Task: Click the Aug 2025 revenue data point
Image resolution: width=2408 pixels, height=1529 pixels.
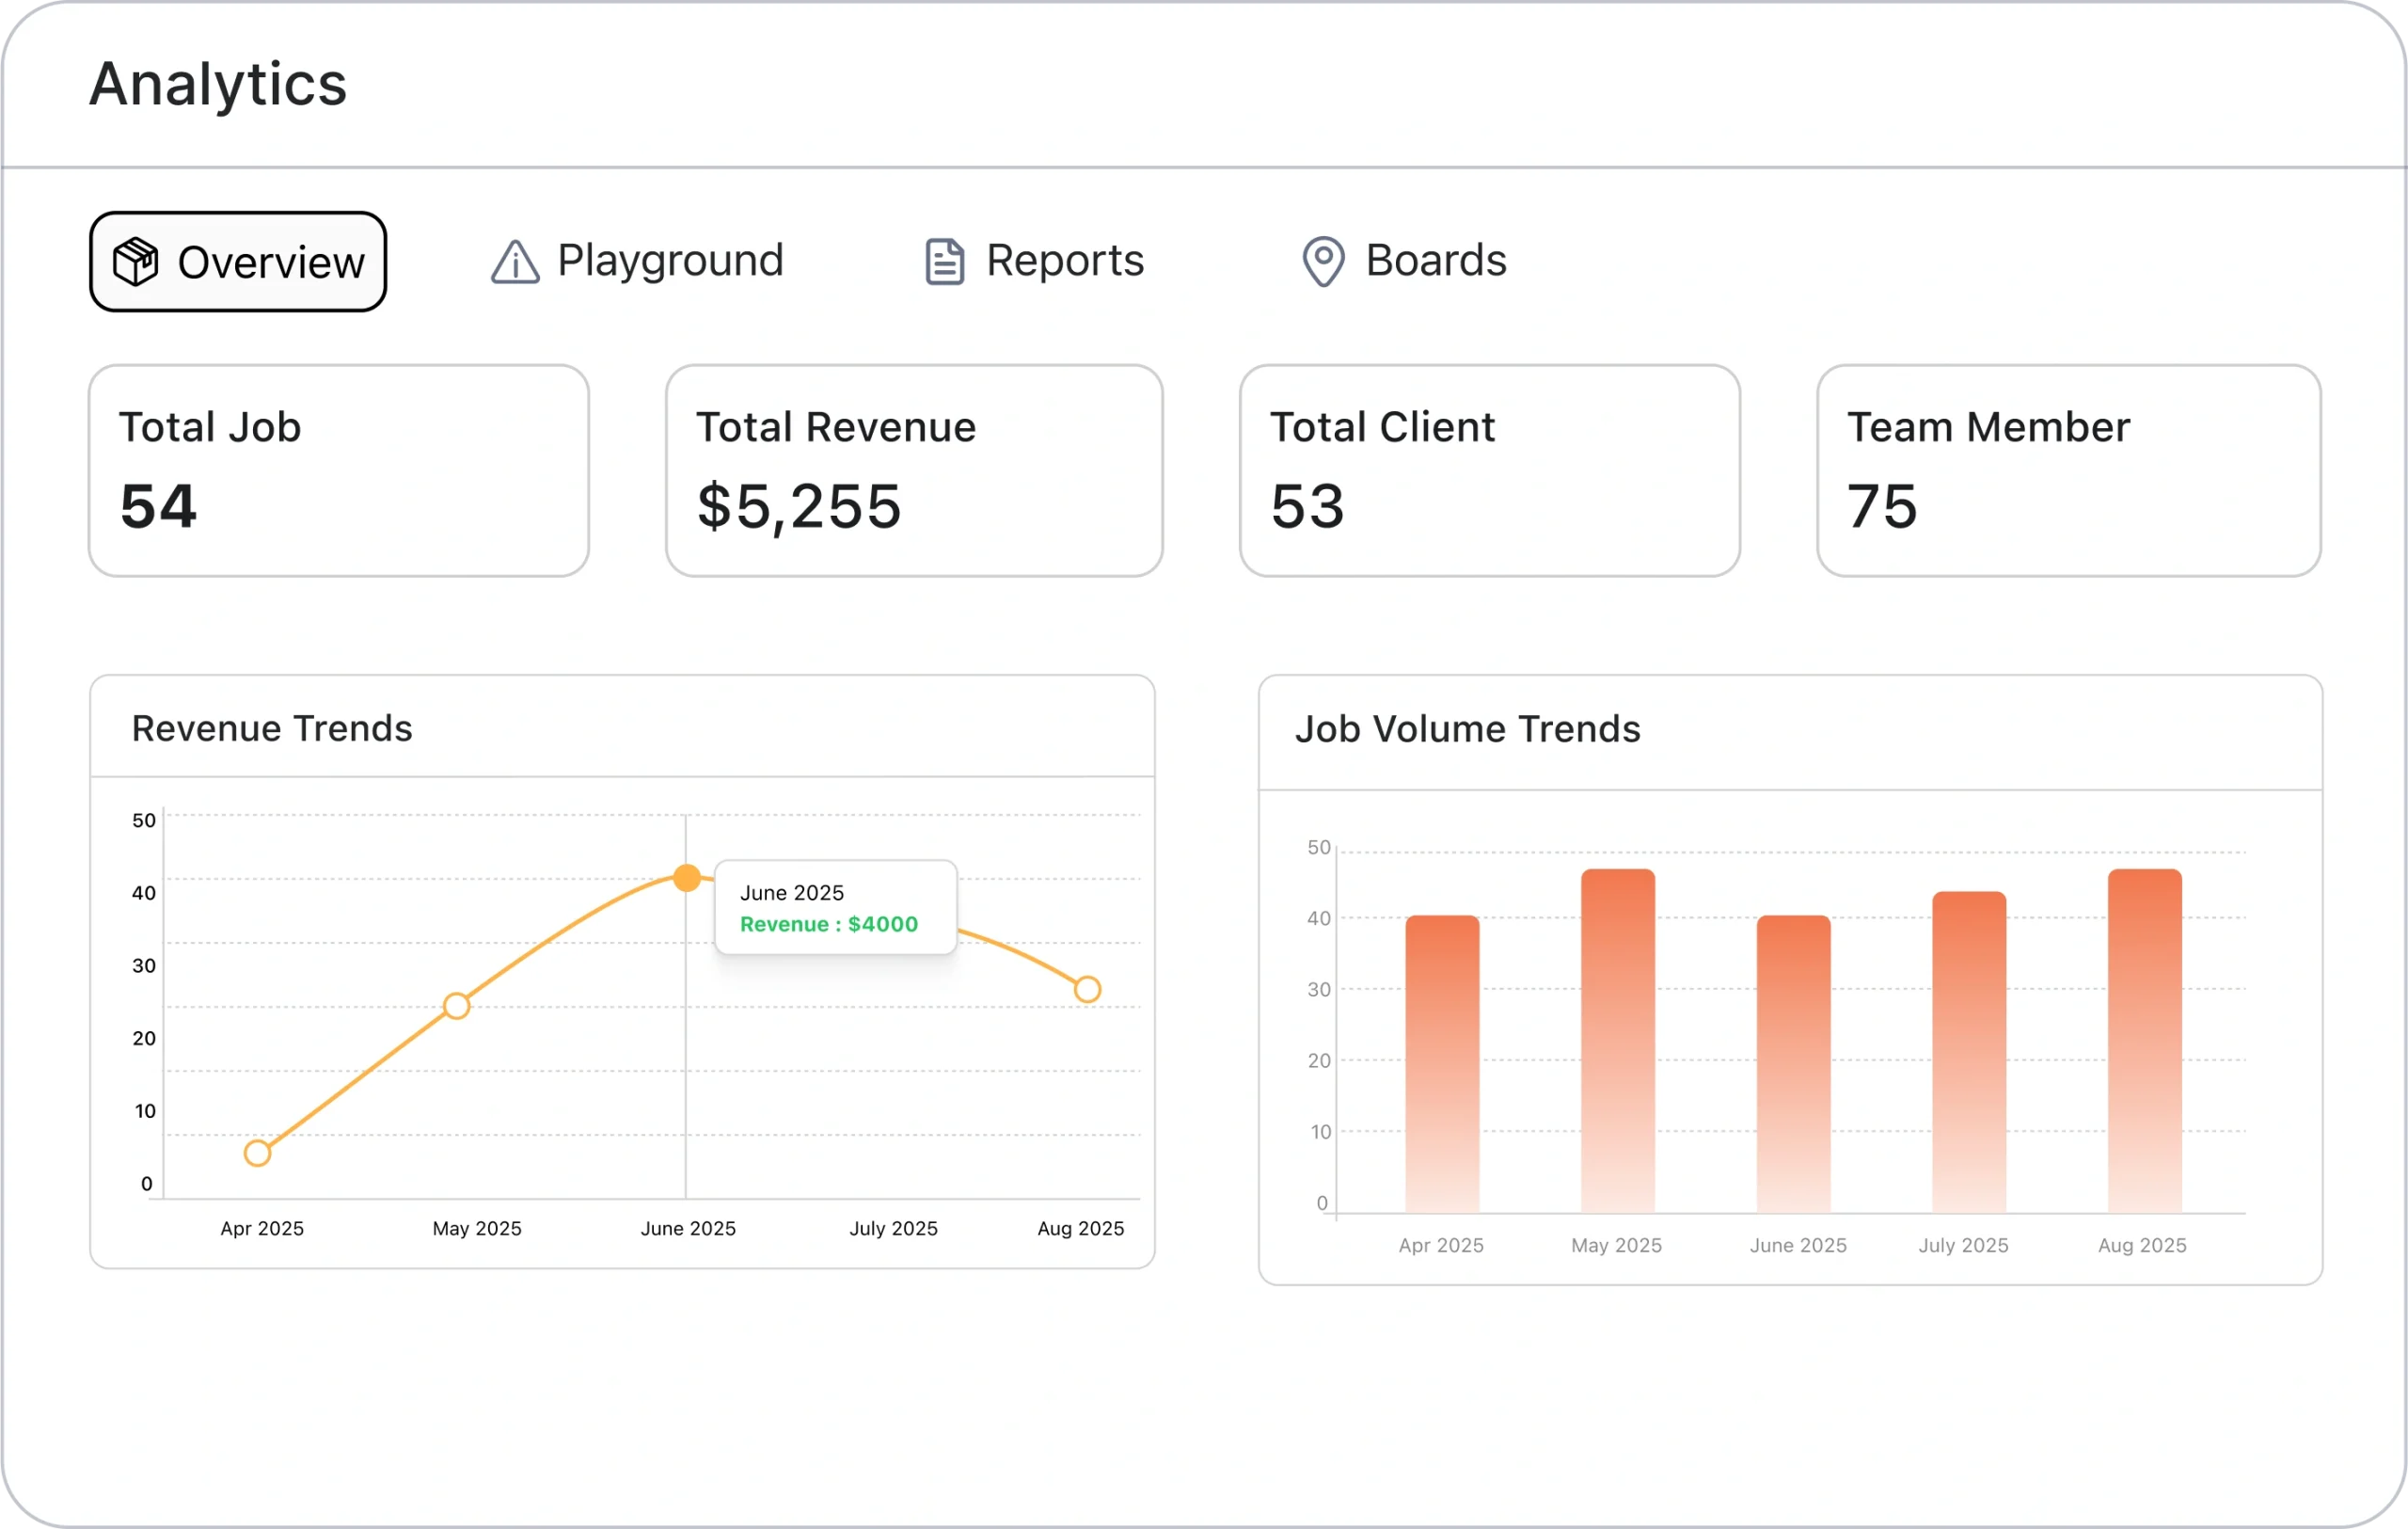Action: 1087,990
